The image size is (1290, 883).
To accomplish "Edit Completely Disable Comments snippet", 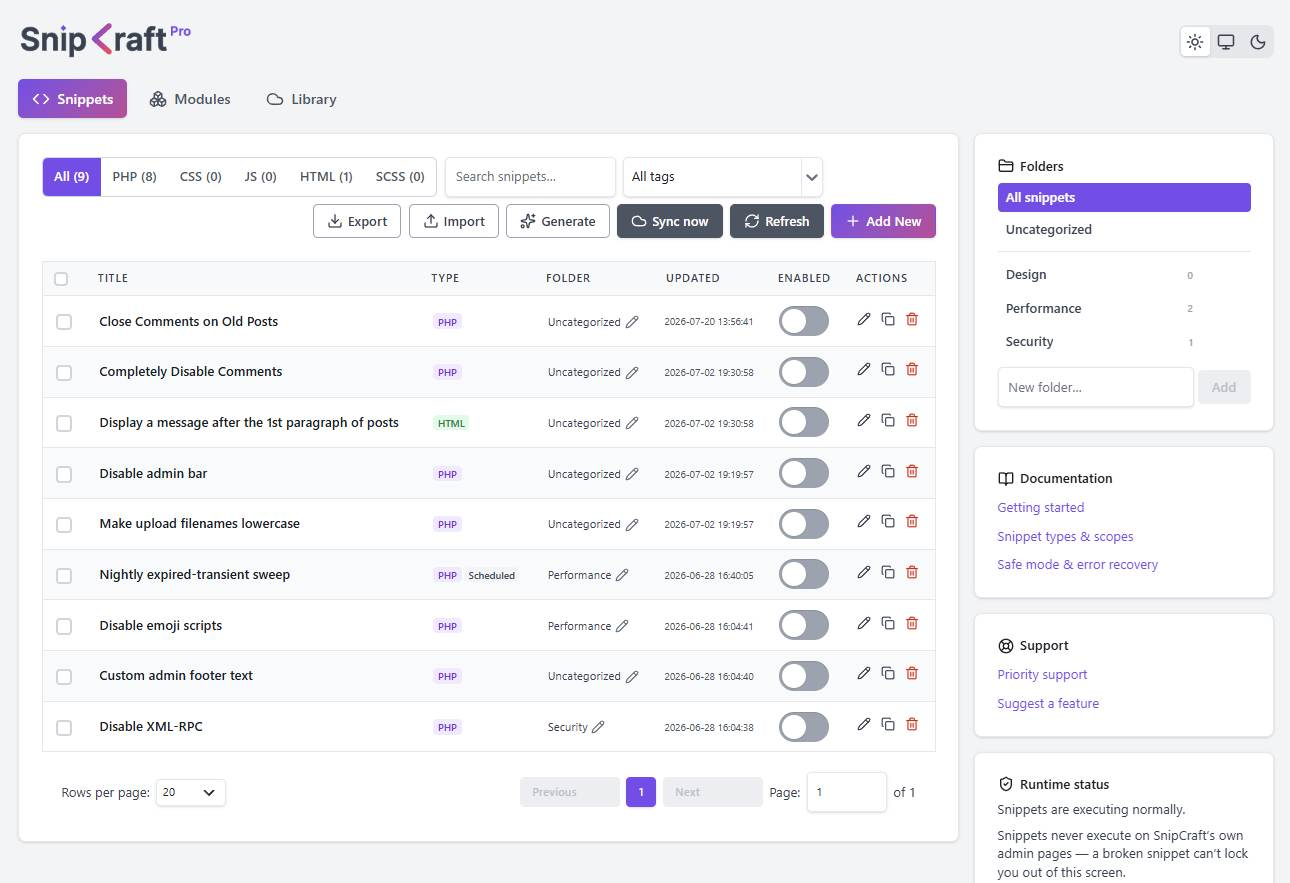I will 864,369.
